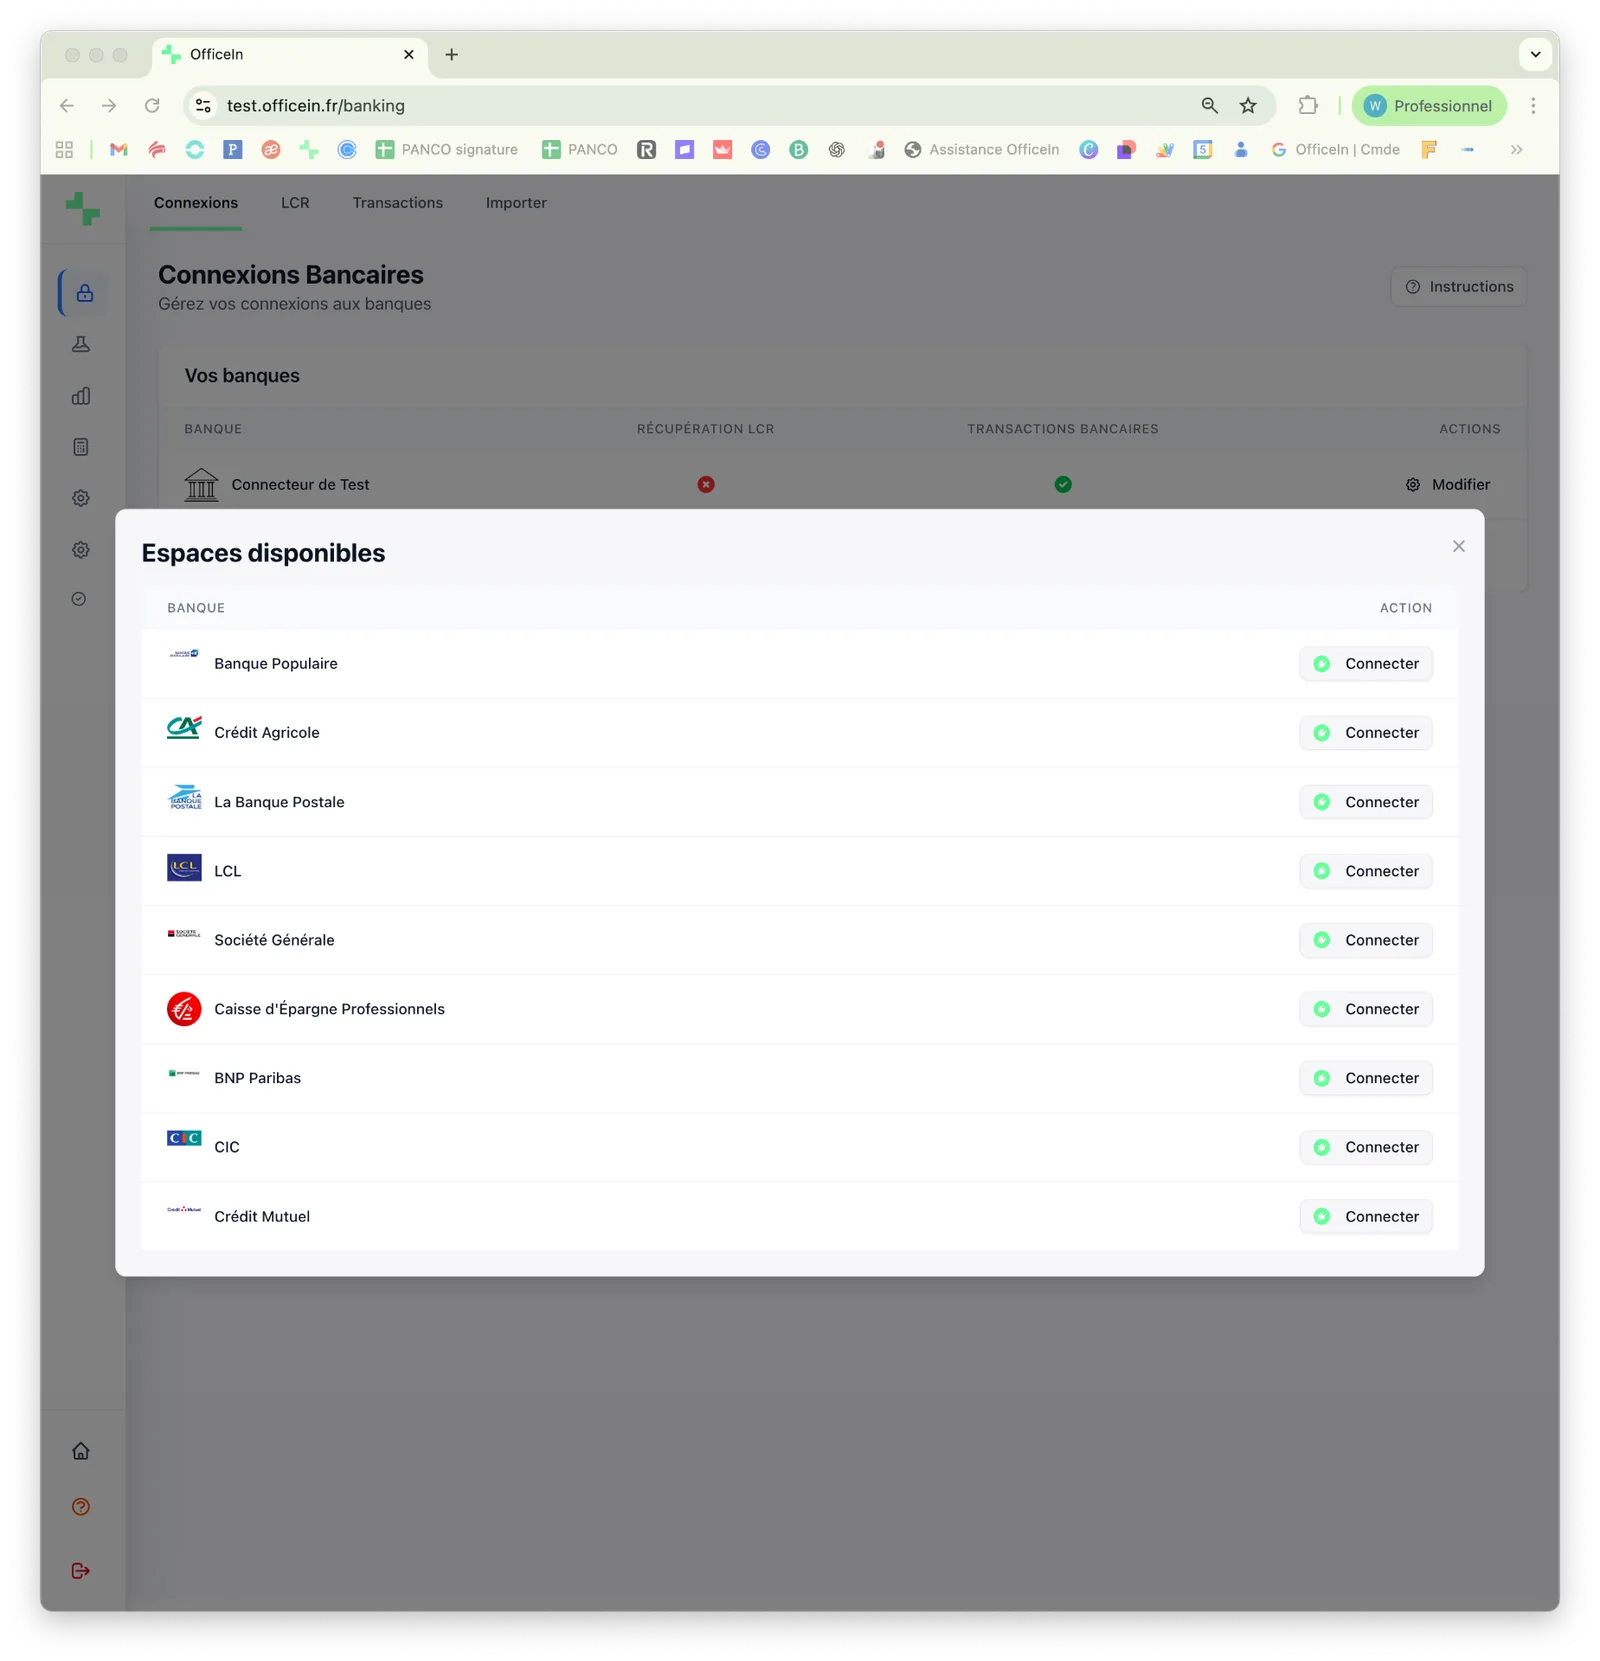Click the circled check sidebar icon
The image size is (1600, 1661).
tap(79, 599)
